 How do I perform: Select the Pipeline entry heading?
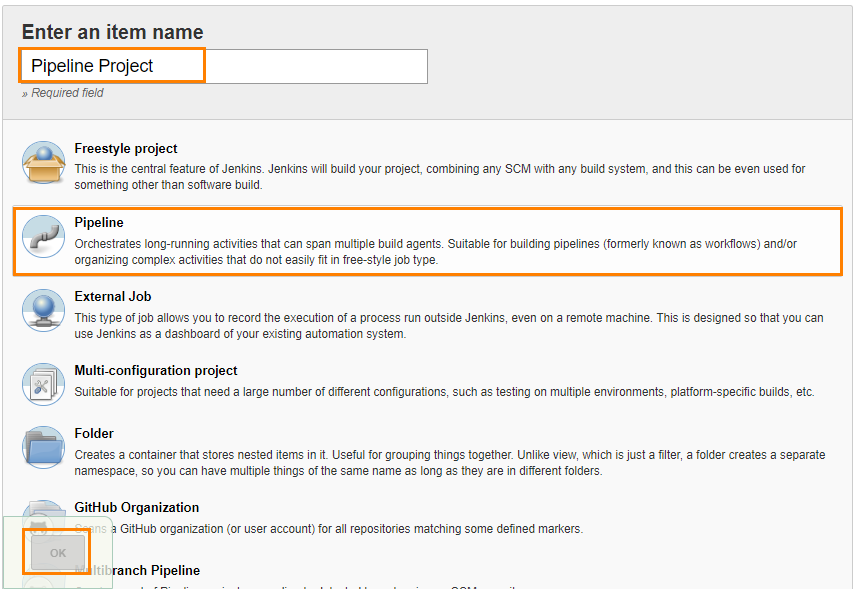coord(99,222)
